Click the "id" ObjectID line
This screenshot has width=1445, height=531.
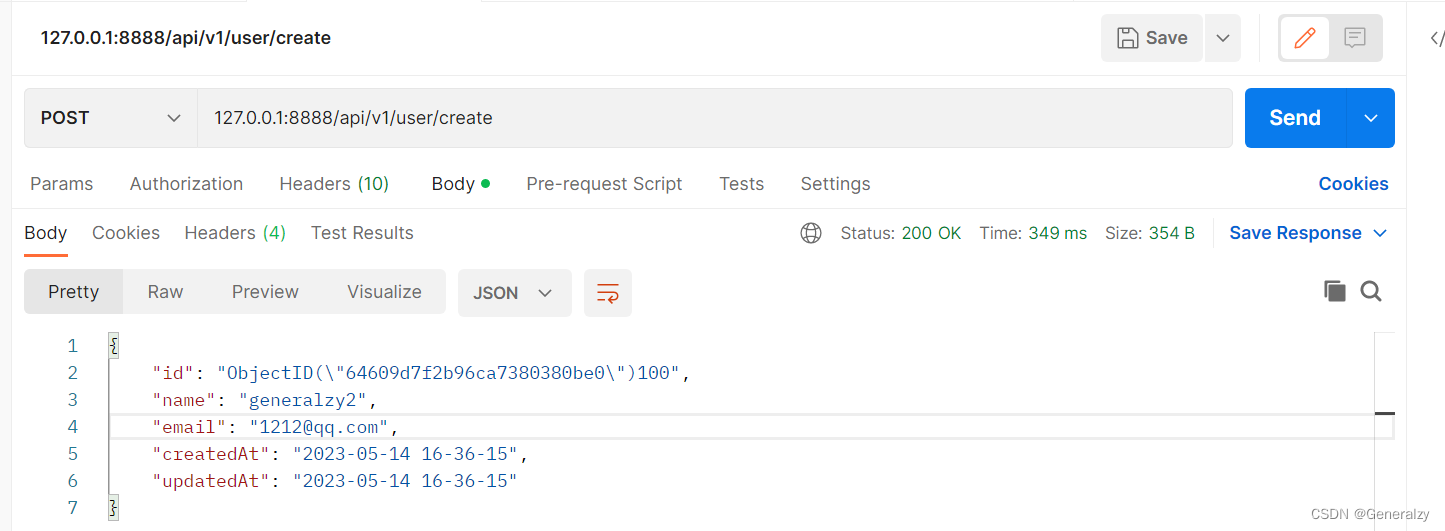pyautogui.click(x=421, y=373)
